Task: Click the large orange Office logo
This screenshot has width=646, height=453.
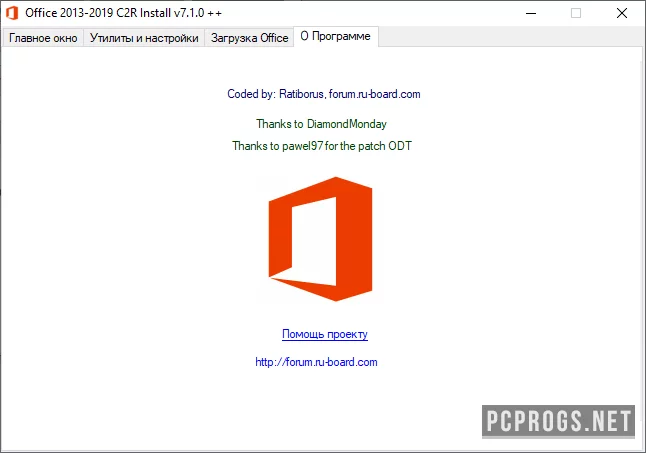Action: tap(320, 239)
